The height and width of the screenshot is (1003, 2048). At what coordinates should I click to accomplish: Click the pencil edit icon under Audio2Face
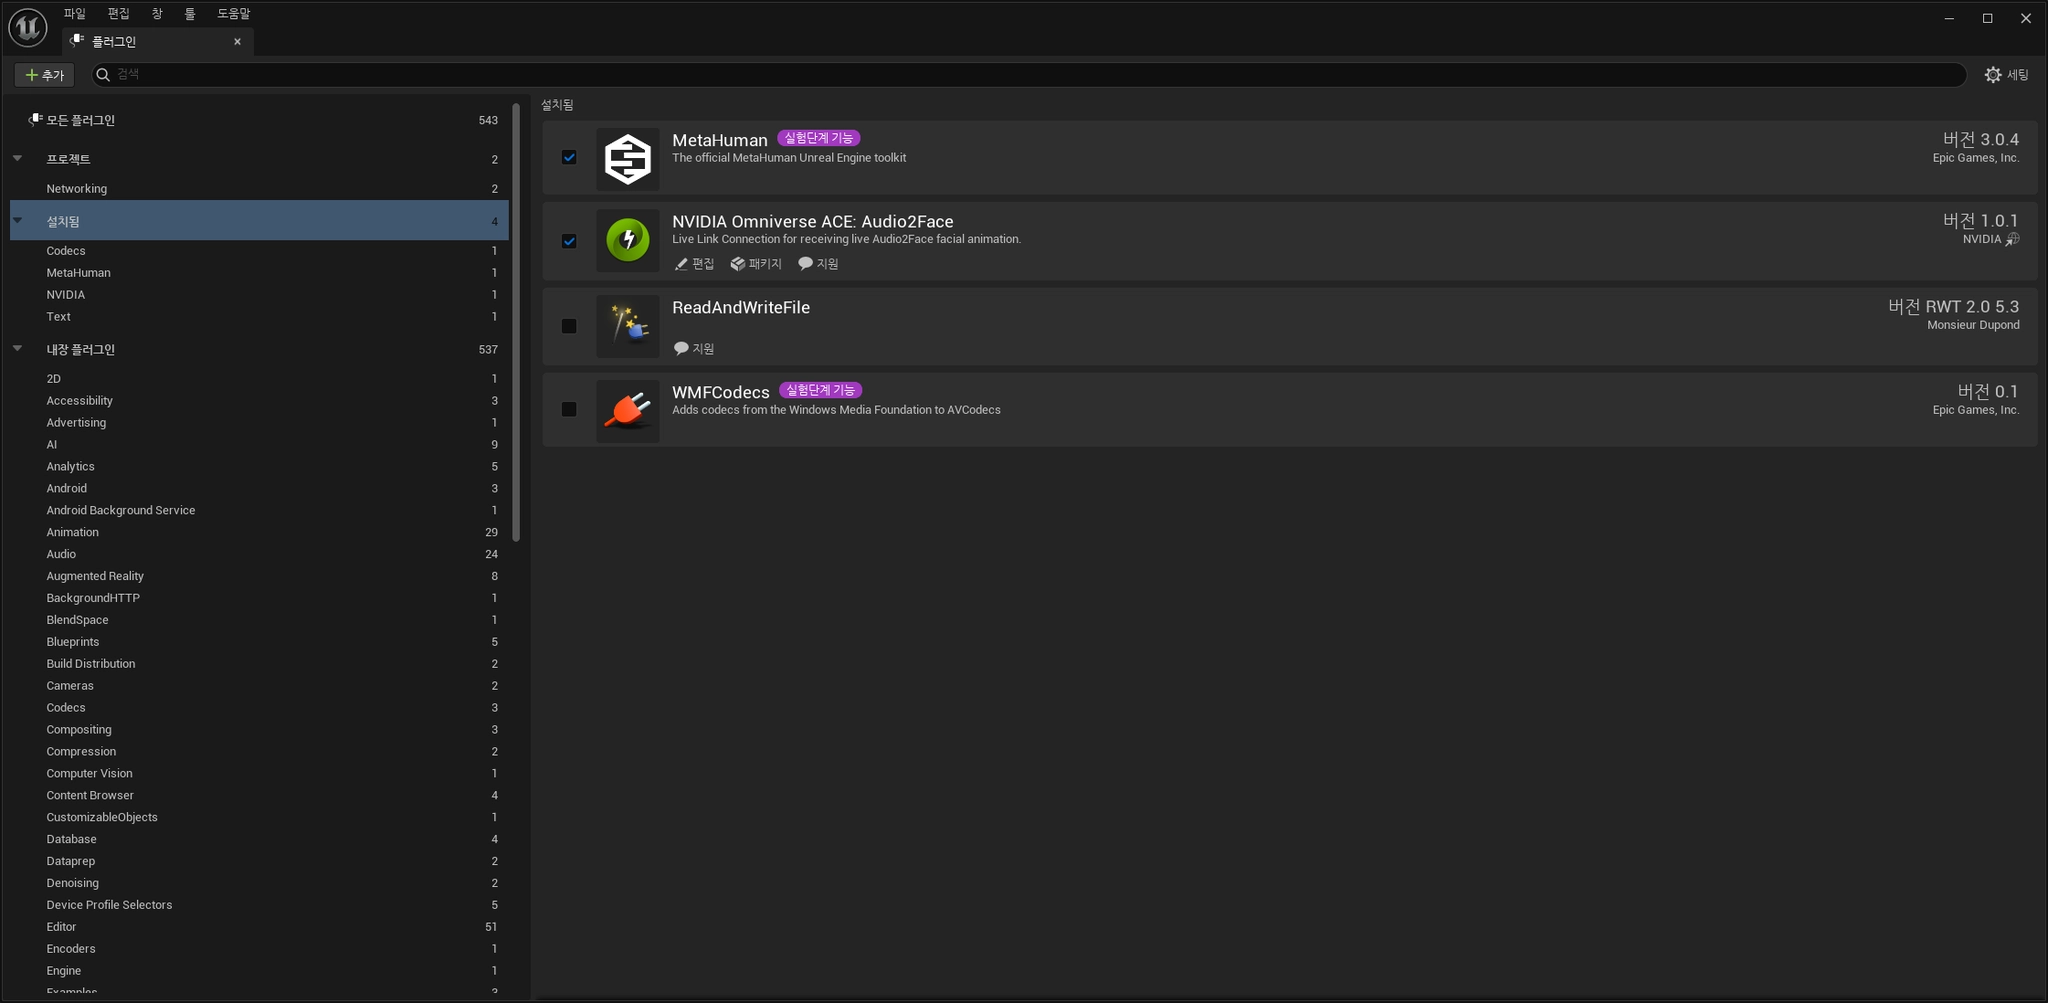(681, 264)
